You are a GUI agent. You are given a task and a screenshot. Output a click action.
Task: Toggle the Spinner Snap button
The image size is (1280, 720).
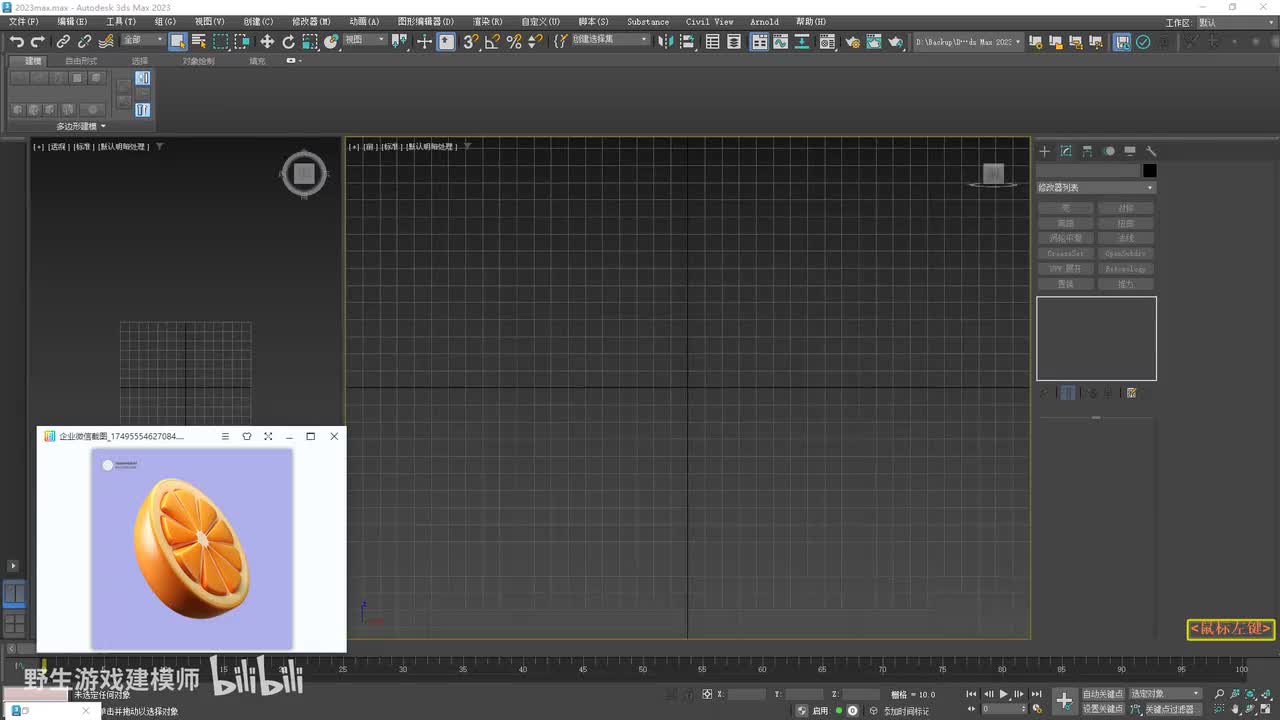(x=535, y=41)
